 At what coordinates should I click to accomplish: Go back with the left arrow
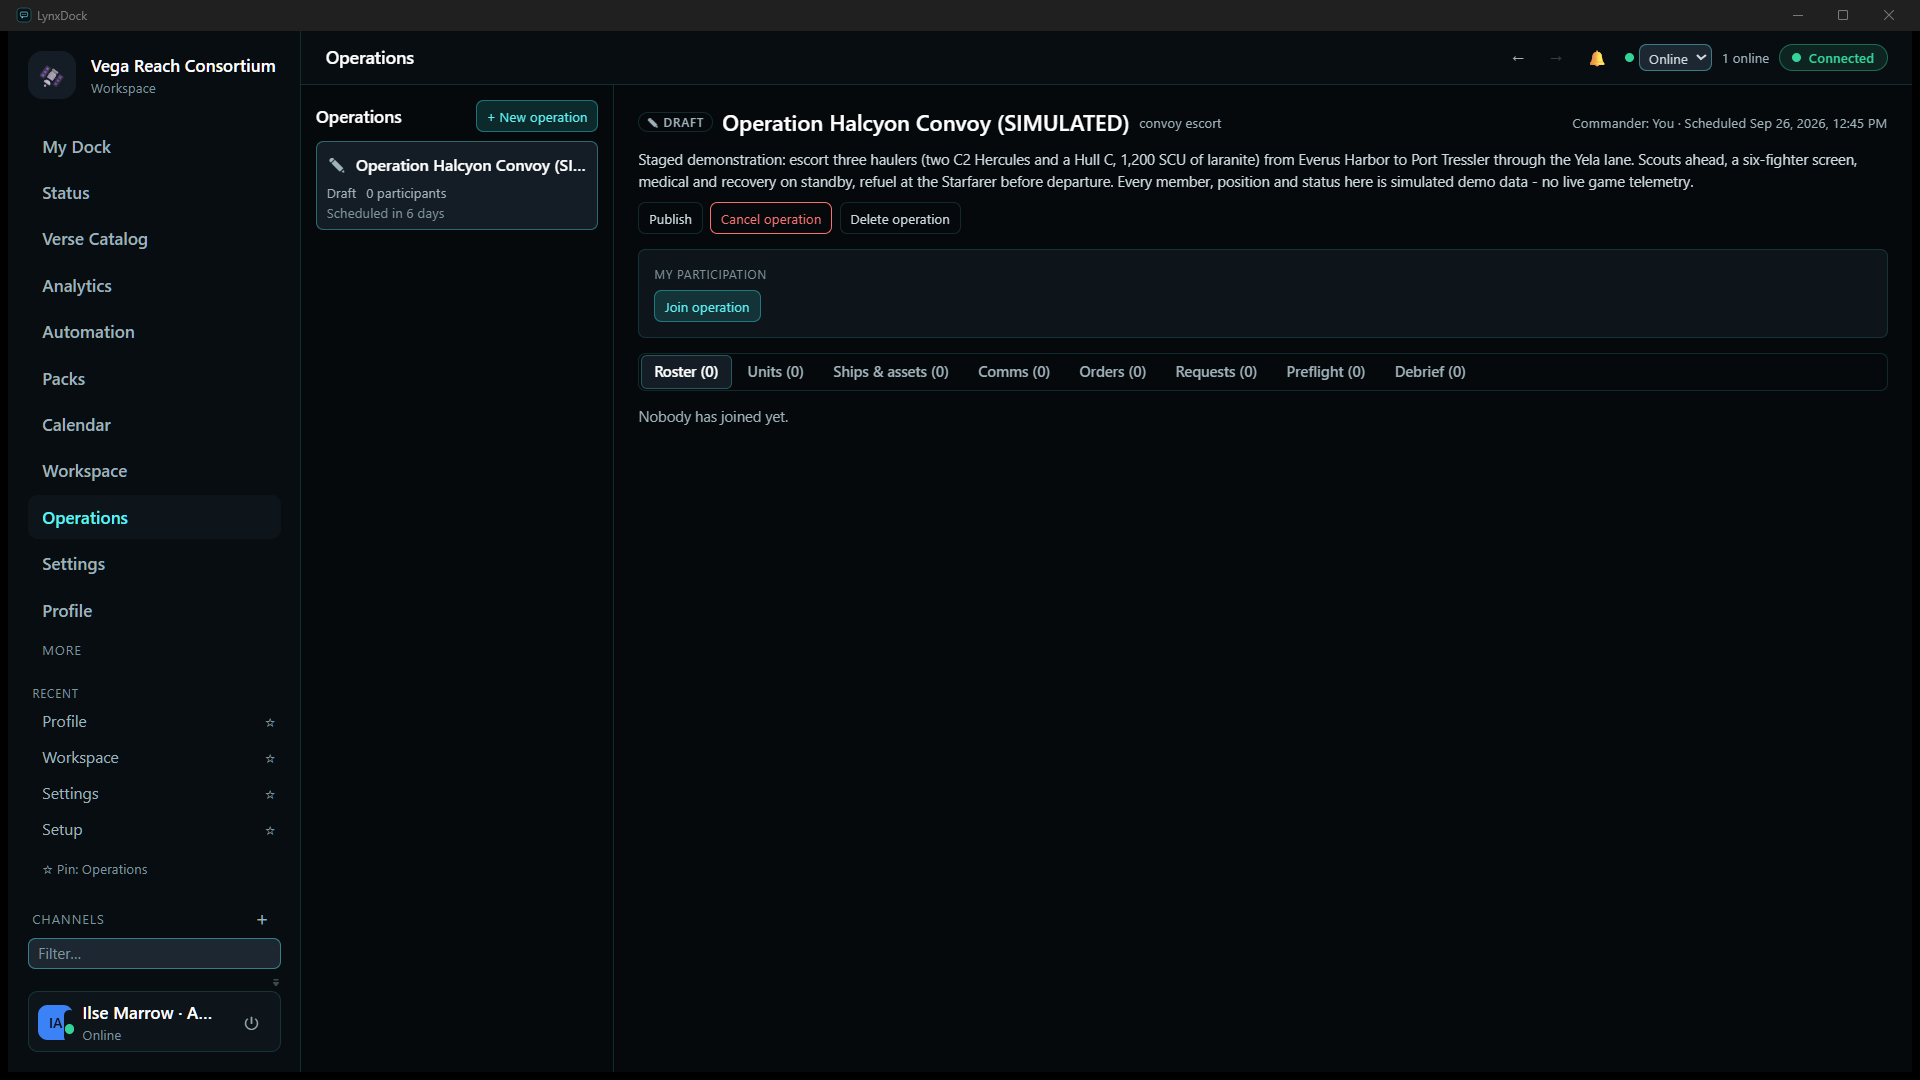click(1518, 59)
